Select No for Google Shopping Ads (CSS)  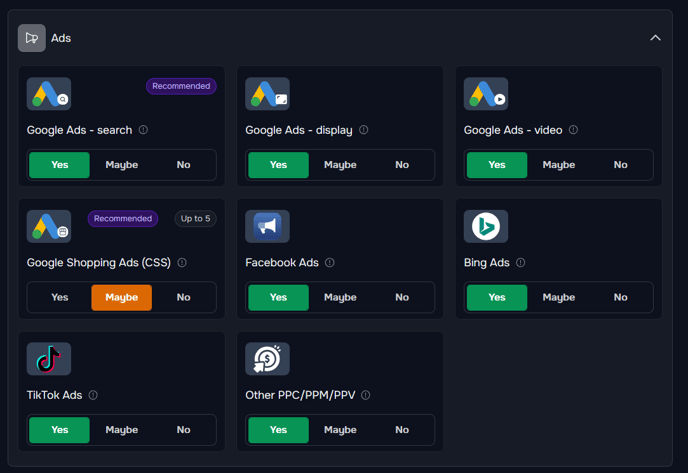183,297
